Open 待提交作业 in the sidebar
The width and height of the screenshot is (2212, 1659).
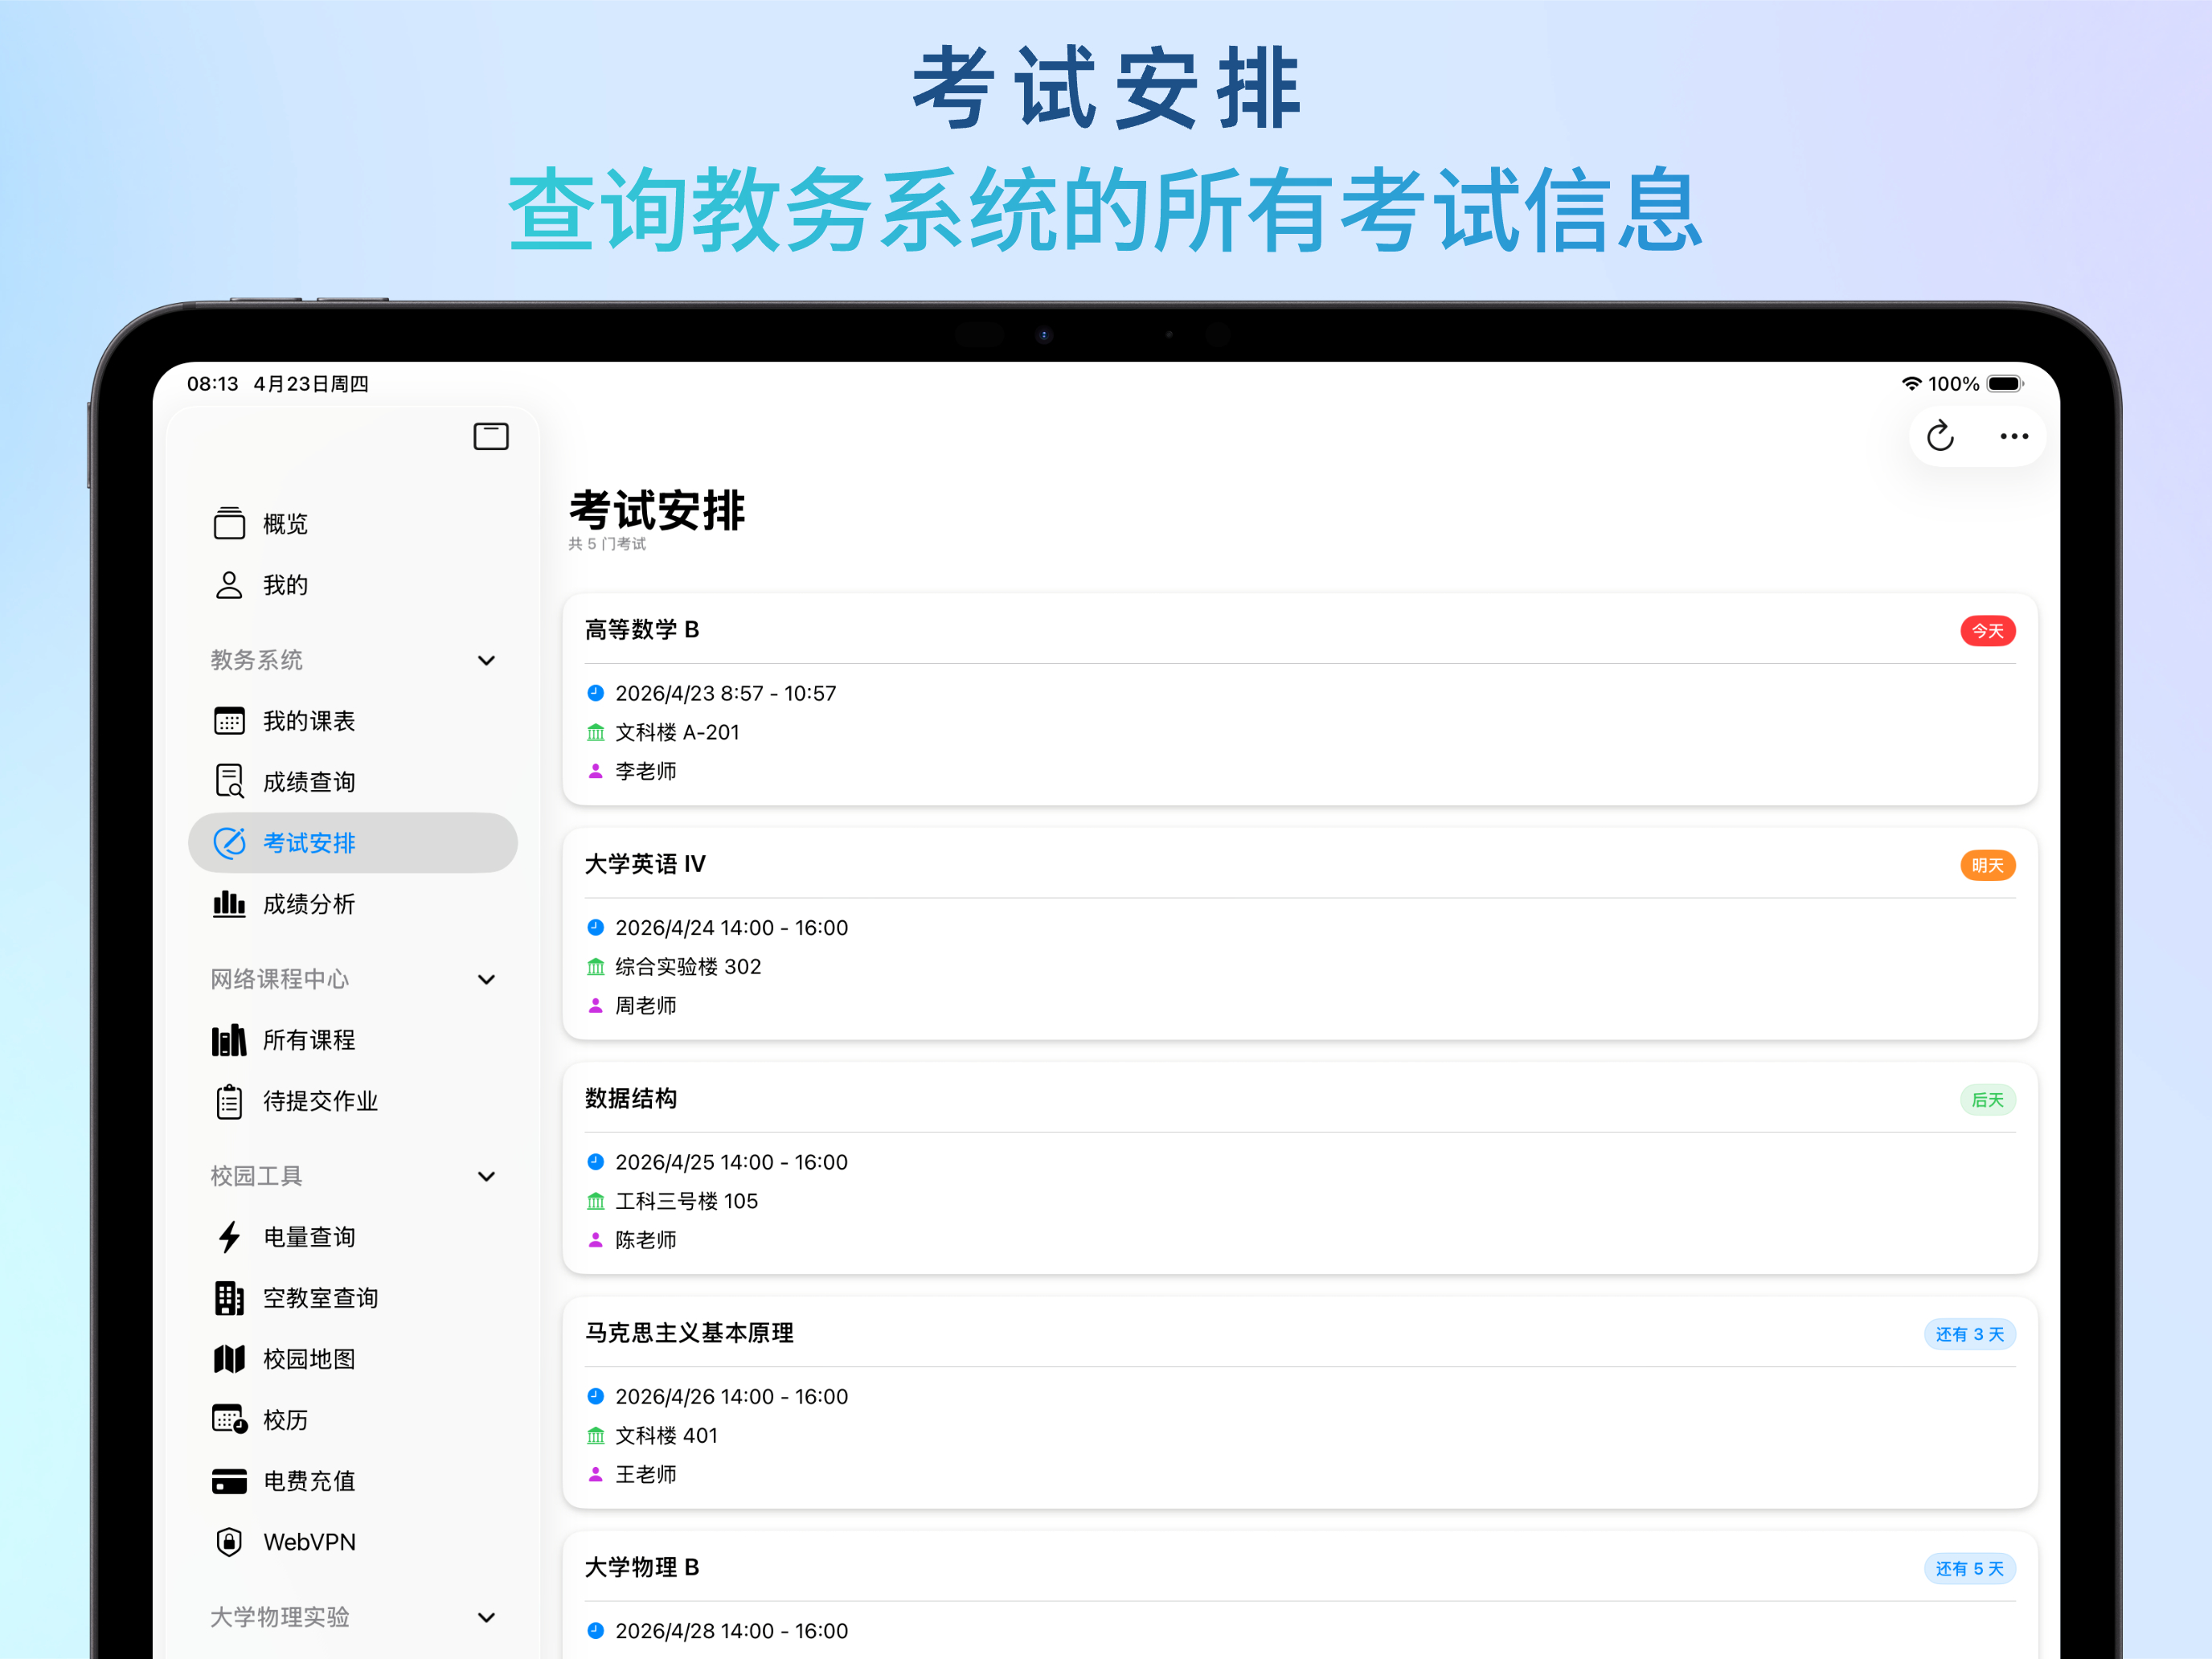(x=352, y=1101)
